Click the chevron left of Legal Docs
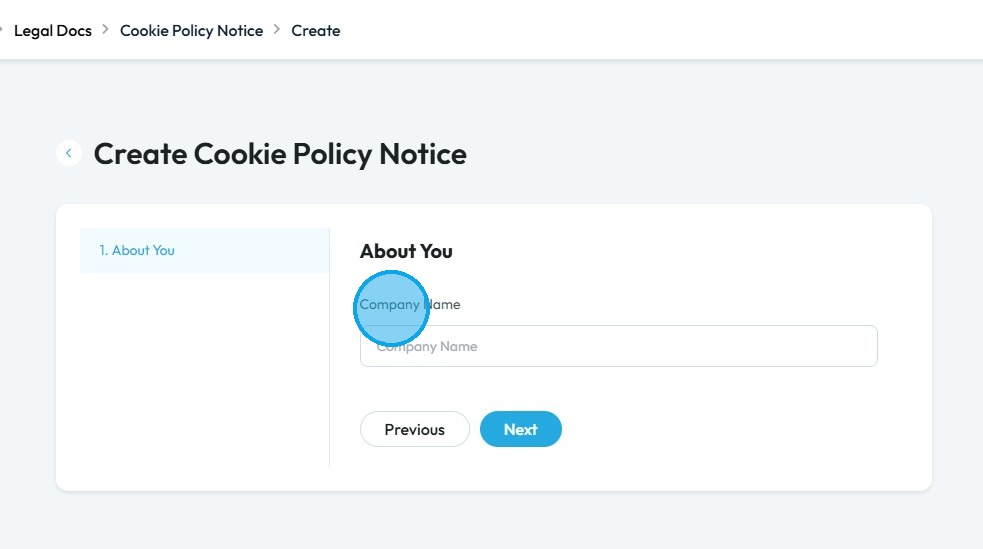This screenshot has height=549, width=983. point(2,30)
